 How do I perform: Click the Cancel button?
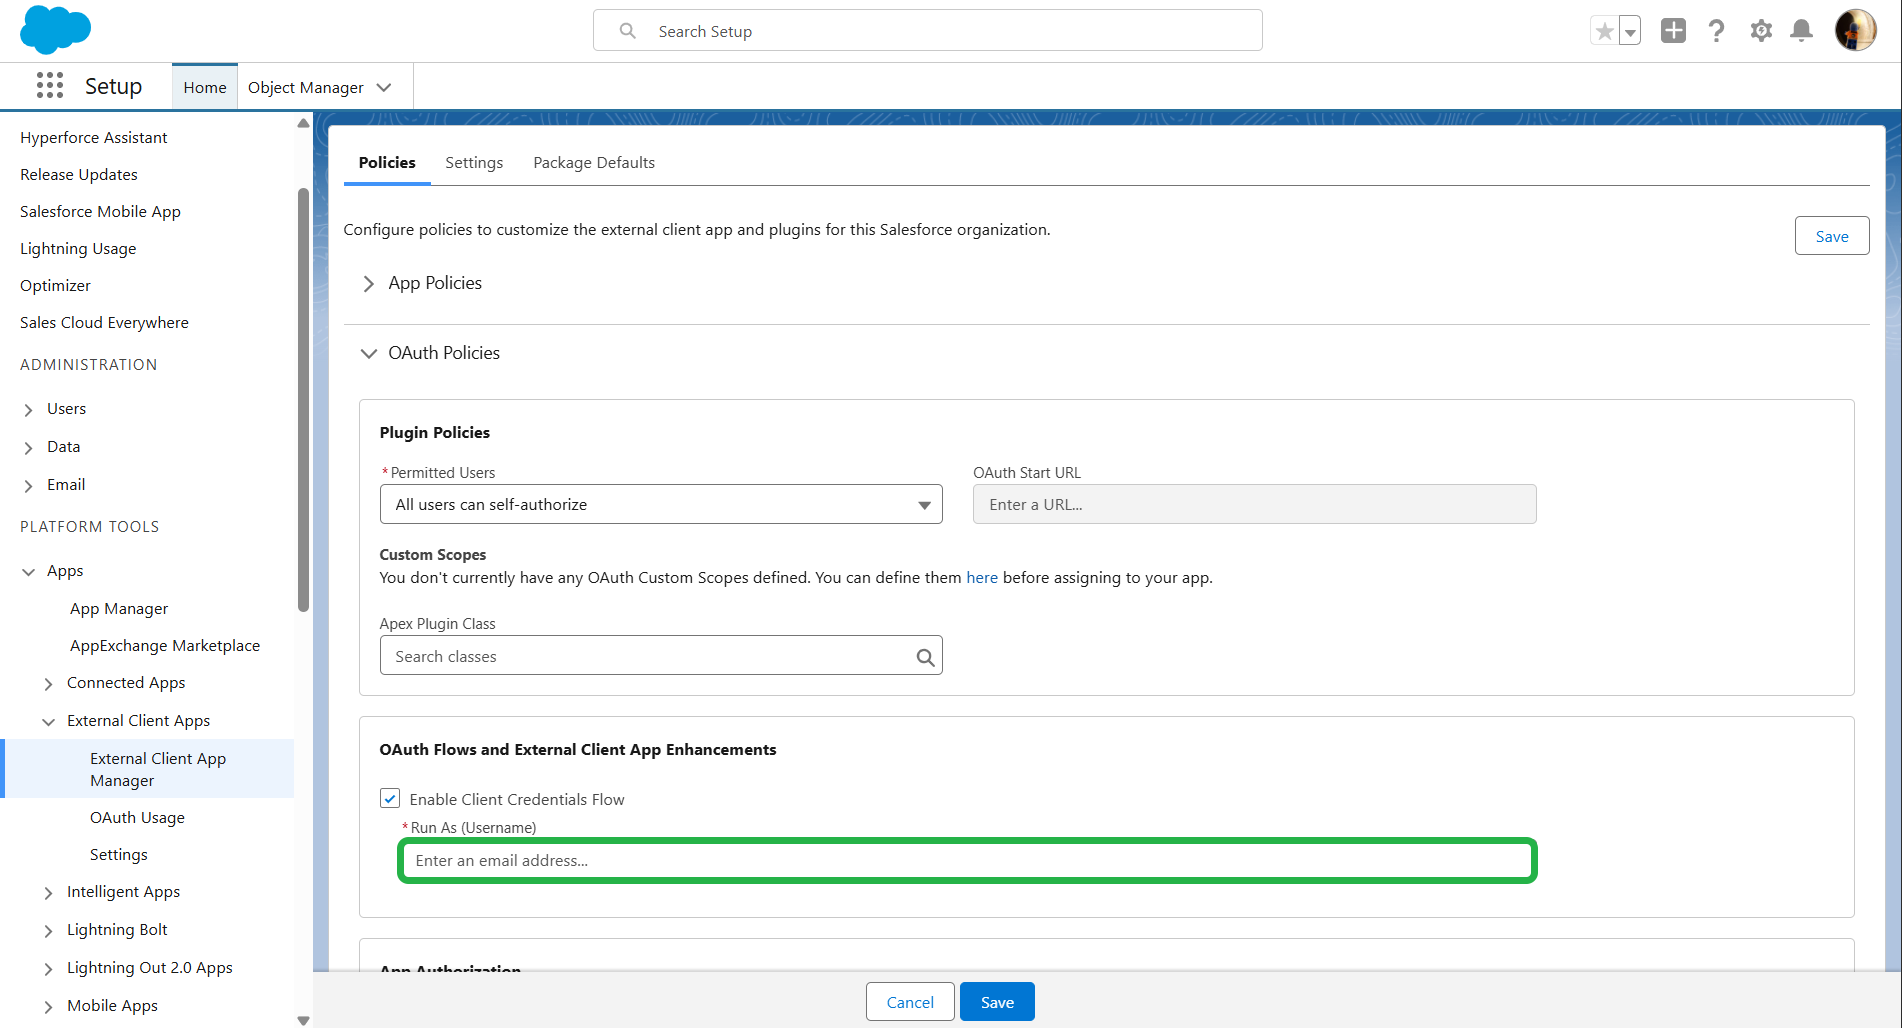pyautogui.click(x=910, y=1002)
